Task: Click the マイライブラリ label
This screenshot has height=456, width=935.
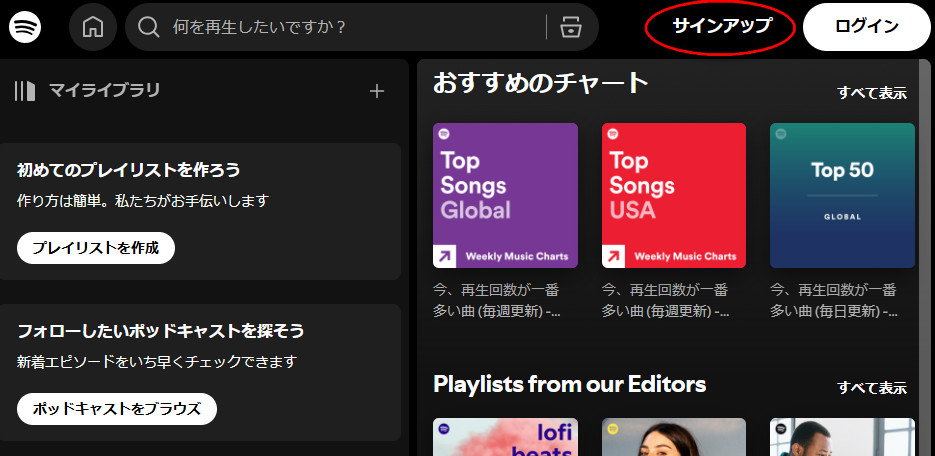Action: (104, 91)
